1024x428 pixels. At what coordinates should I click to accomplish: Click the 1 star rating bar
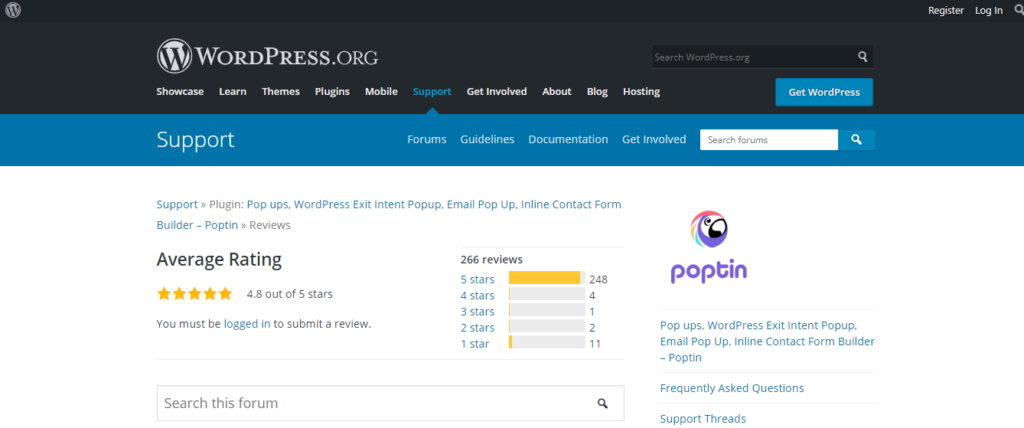tap(547, 342)
